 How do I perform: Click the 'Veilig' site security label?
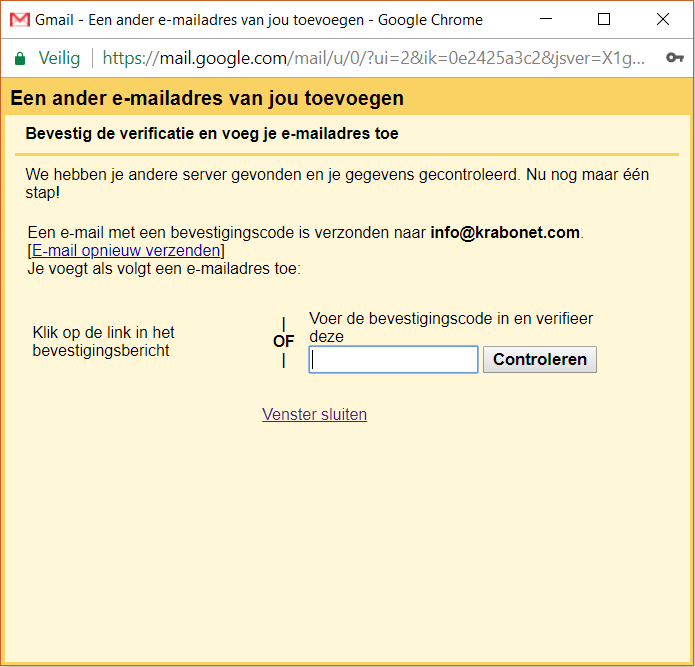pyautogui.click(x=59, y=58)
